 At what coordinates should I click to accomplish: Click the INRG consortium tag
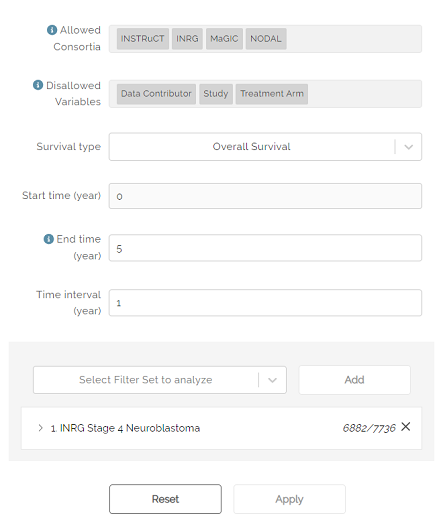click(x=187, y=39)
